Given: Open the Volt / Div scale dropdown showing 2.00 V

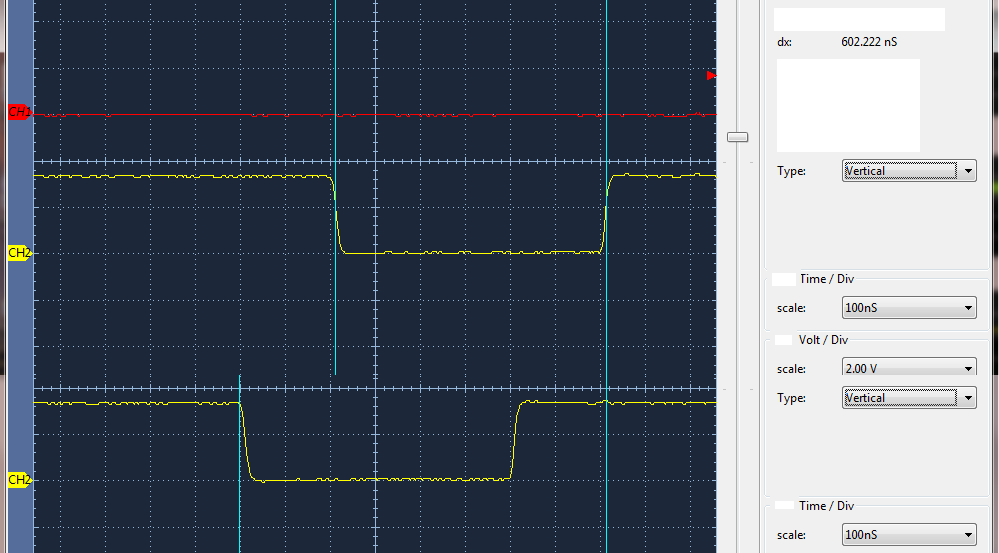Looking at the screenshot, I should click(909, 368).
